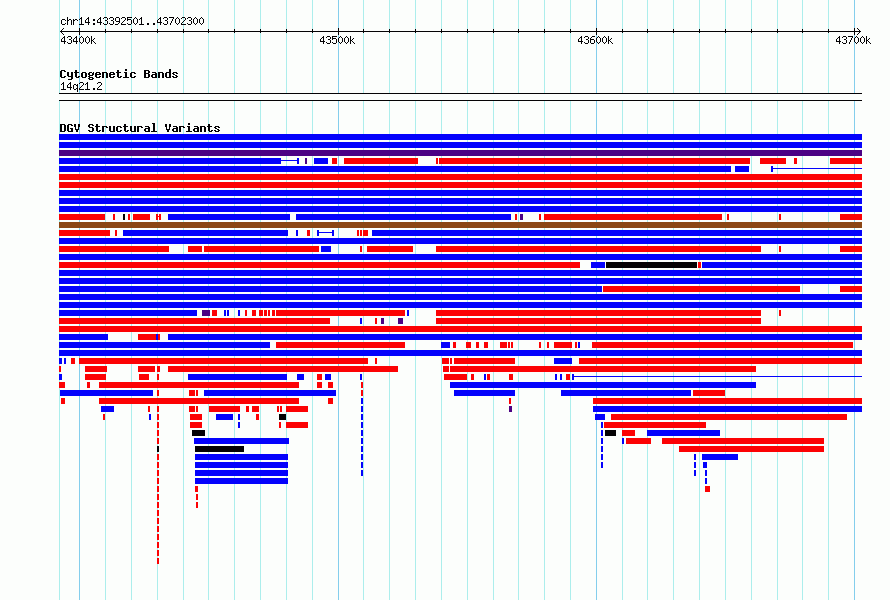The height and width of the screenshot is (600, 890).
Task: Select the 14q21.2 band label
Action: (81, 86)
